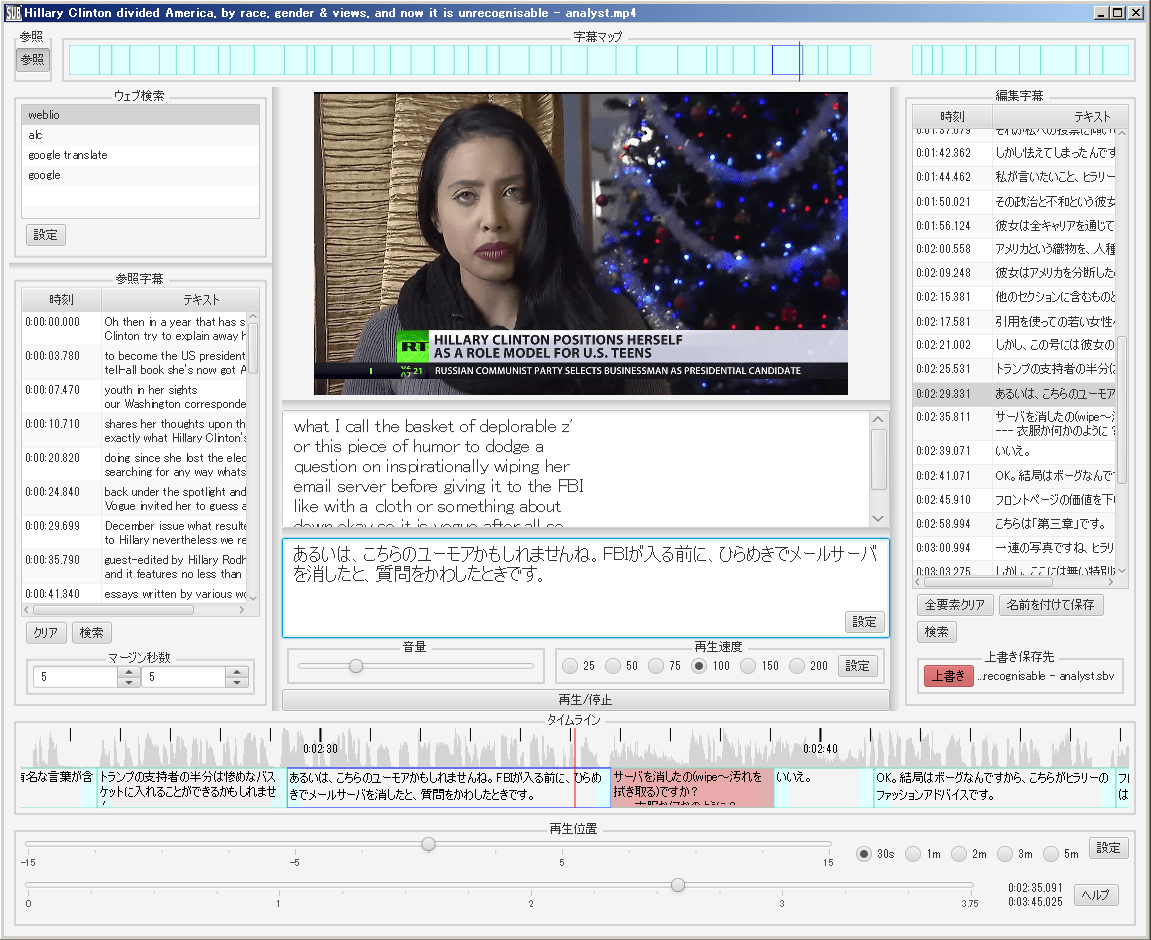Click 全要素クリア button

tap(955, 605)
